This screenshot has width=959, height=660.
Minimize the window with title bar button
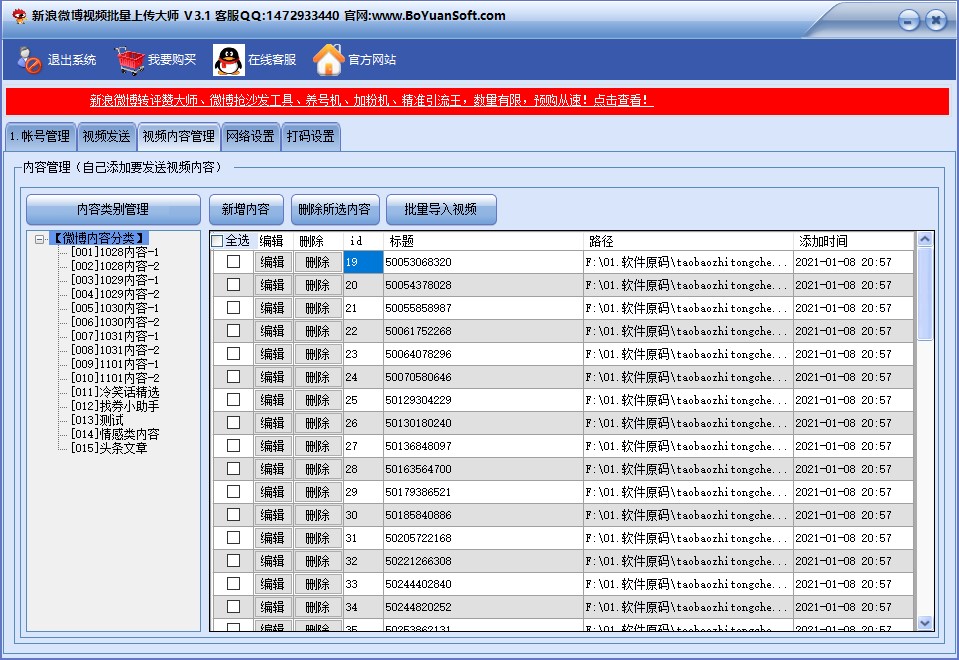(908, 21)
